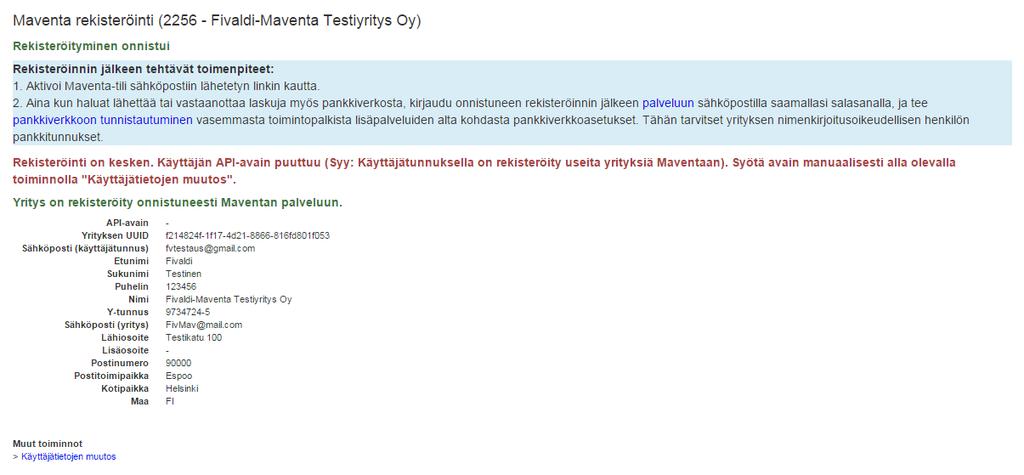Open 'pankkiverkkoon tunnistautuminen' link
The image size is (1024, 475).
103,120
